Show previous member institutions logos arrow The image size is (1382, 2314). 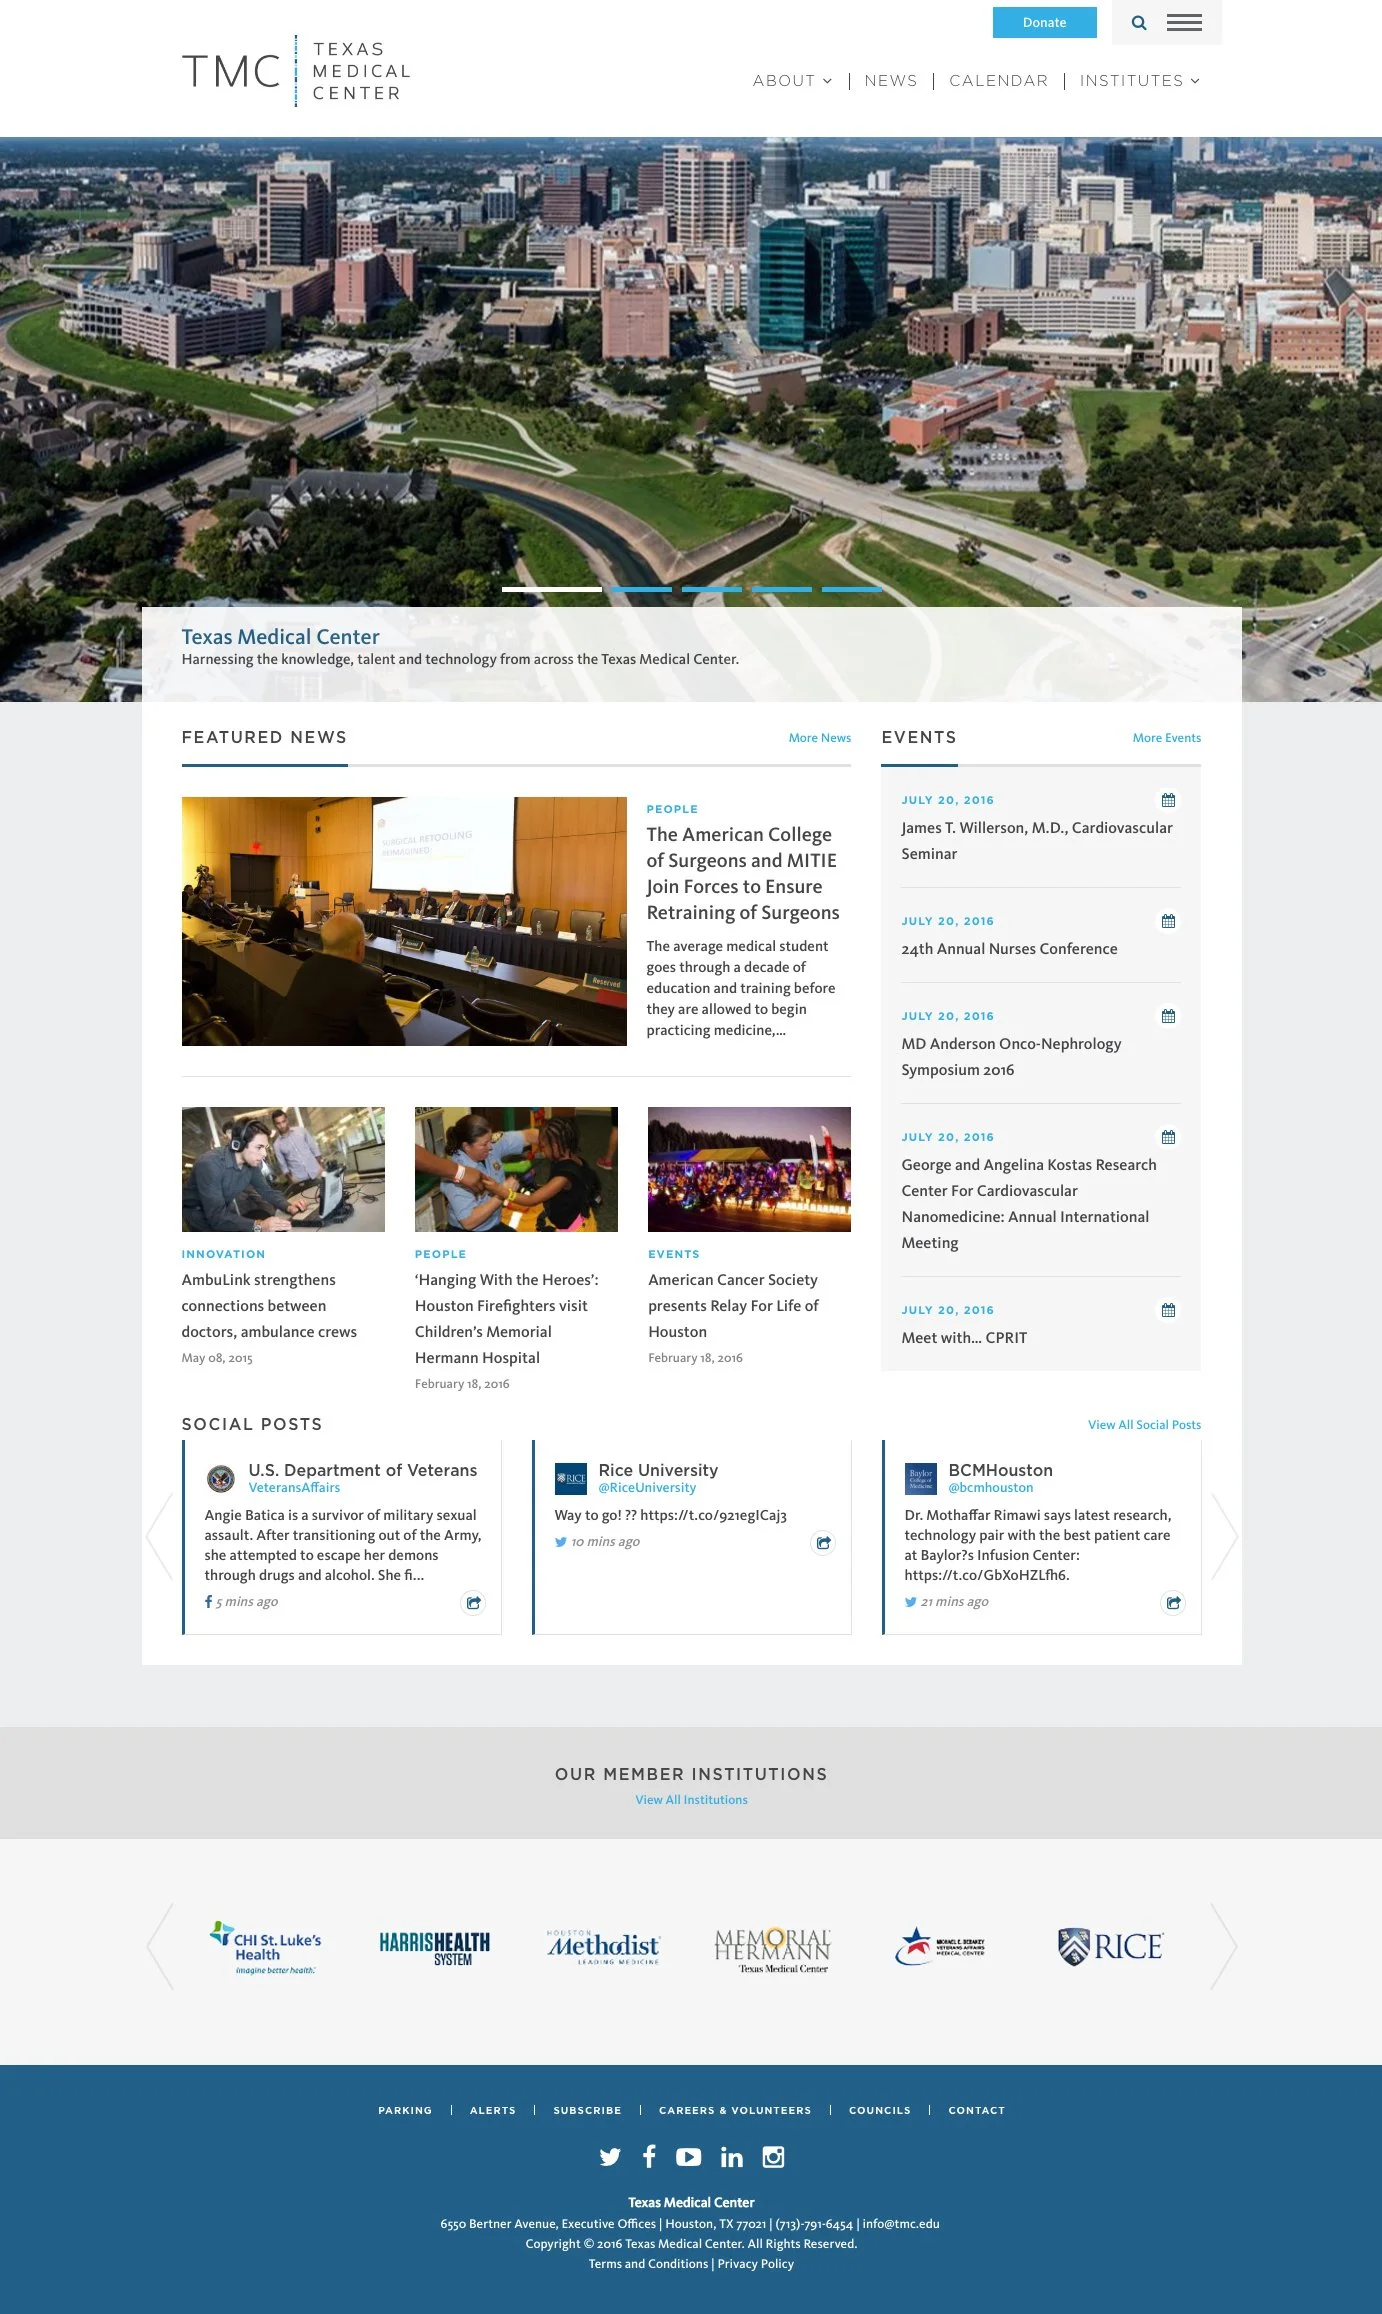click(160, 1946)
